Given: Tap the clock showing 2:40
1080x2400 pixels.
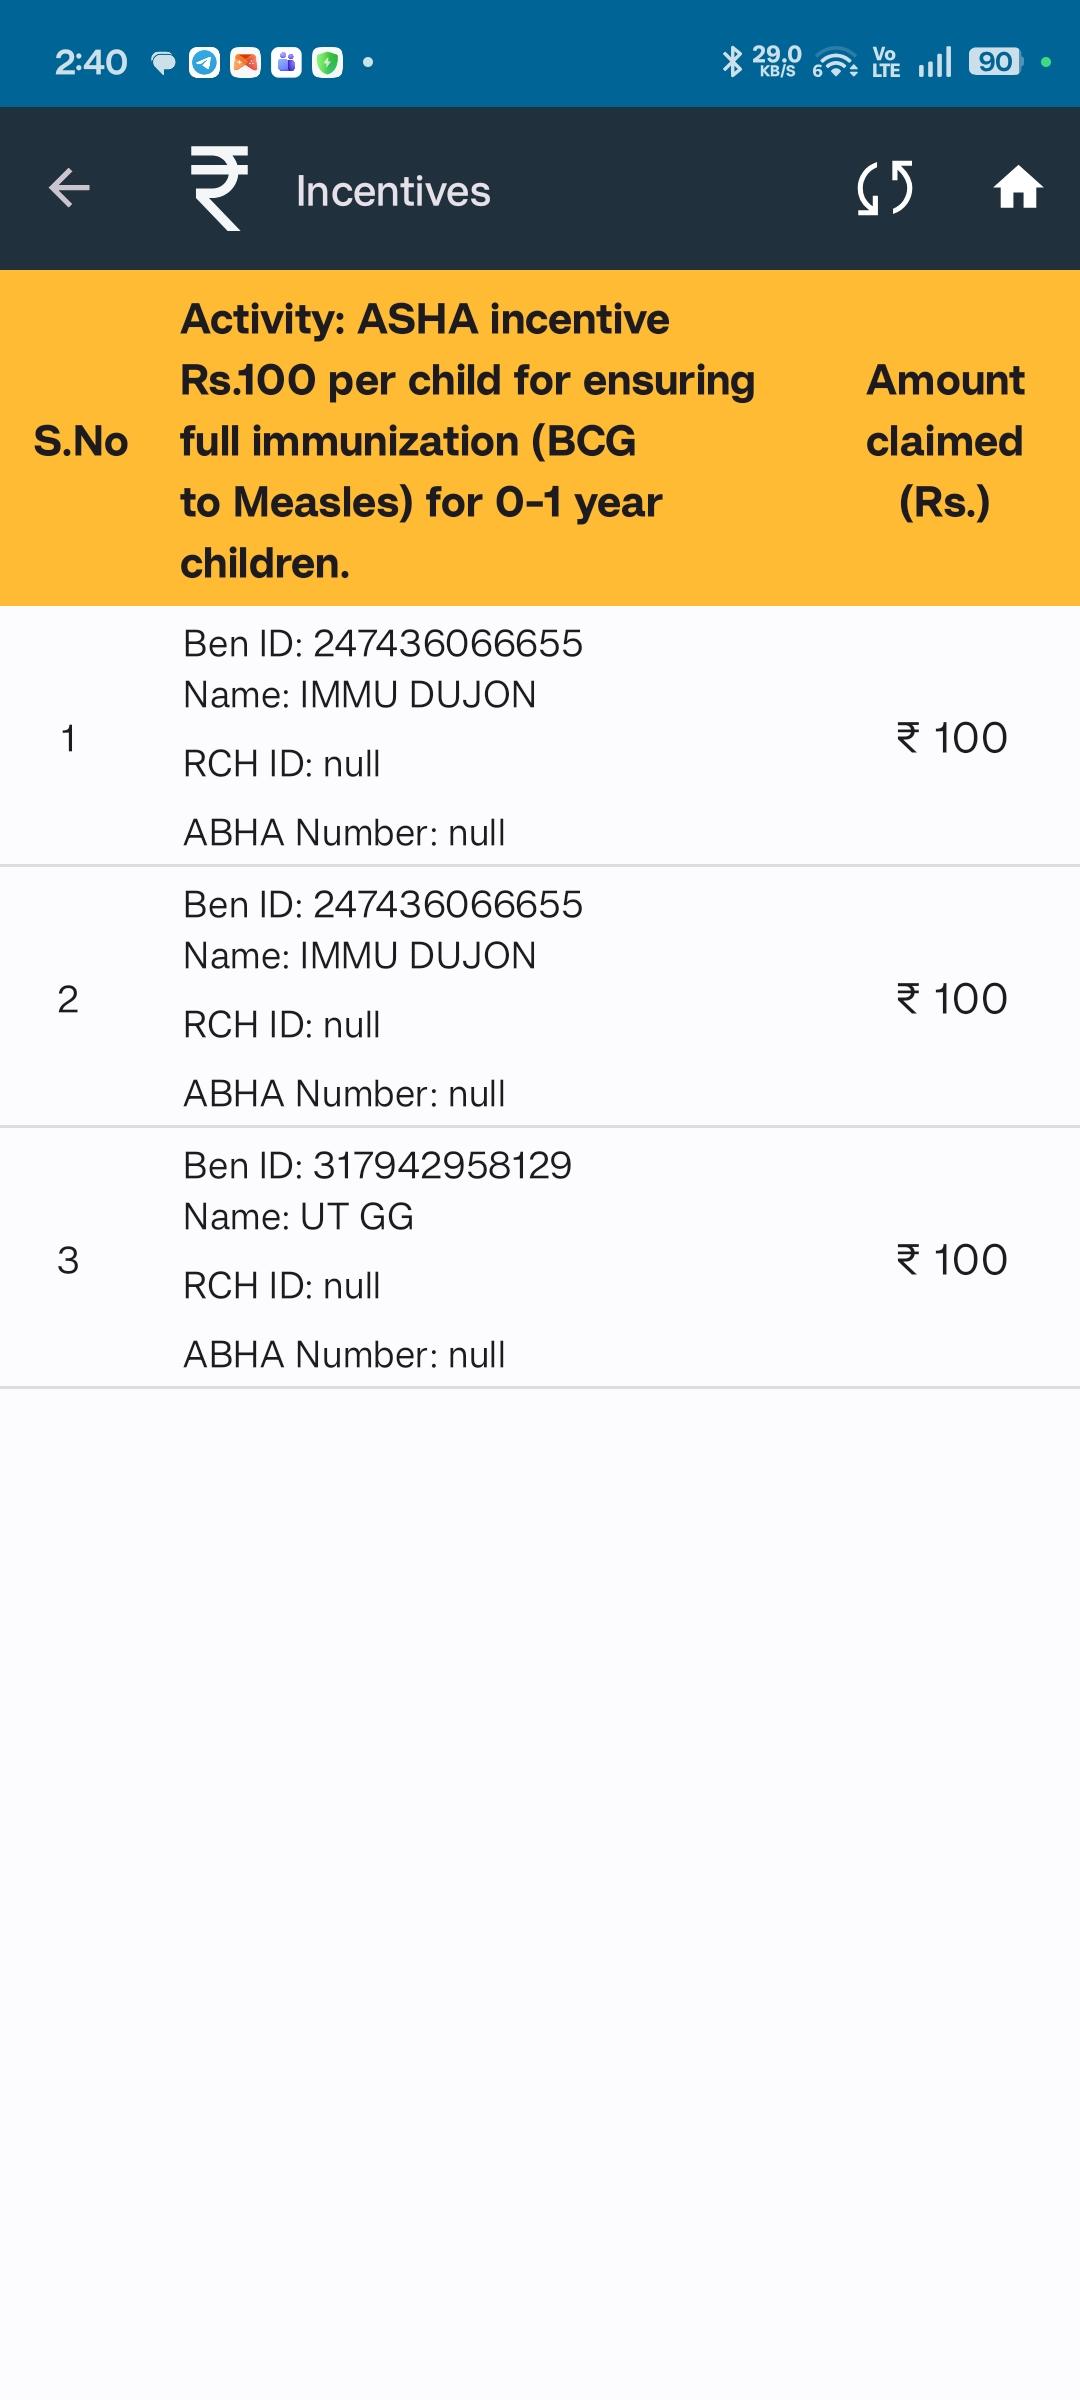Looking at the screenshot, I should click(91, 63).
